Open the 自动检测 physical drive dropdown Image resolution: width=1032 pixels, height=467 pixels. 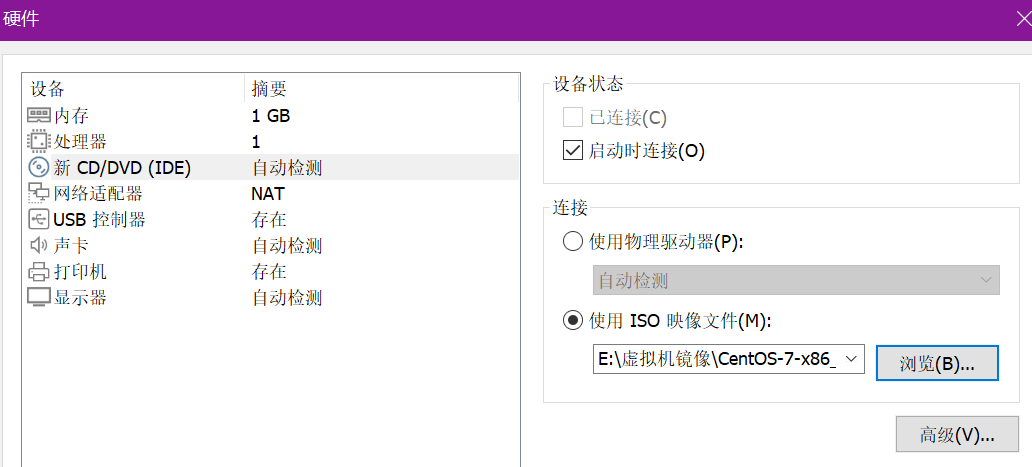pos(796,281)
